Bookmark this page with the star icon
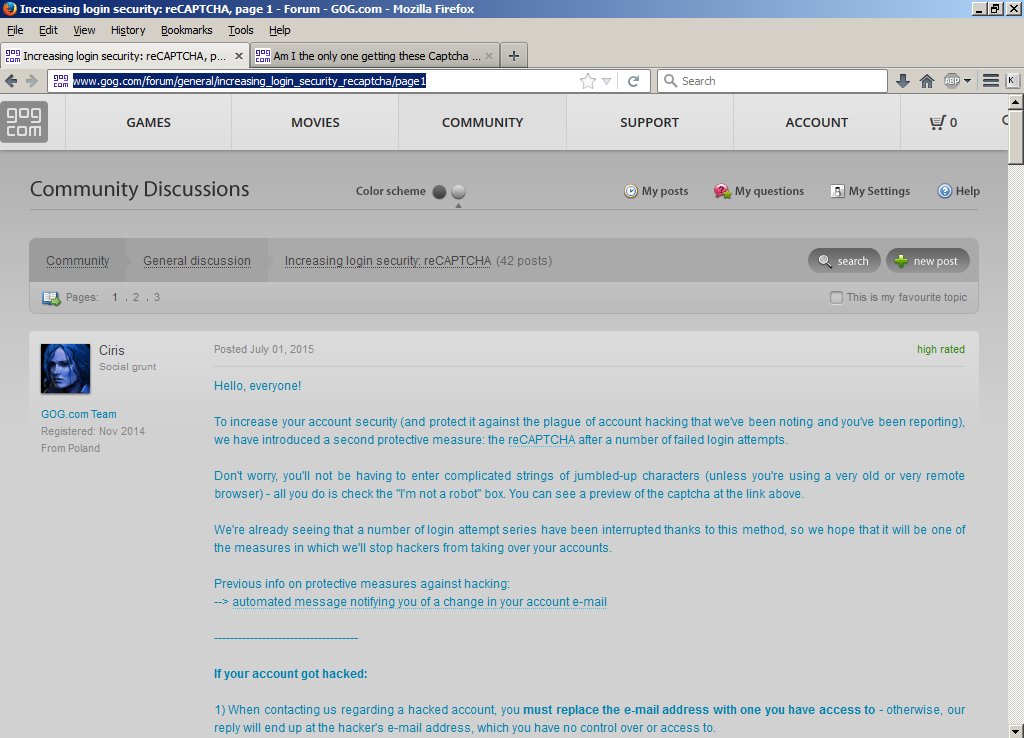The width and height of the screenshot is (1024, 738). click(x=588, y=81)
